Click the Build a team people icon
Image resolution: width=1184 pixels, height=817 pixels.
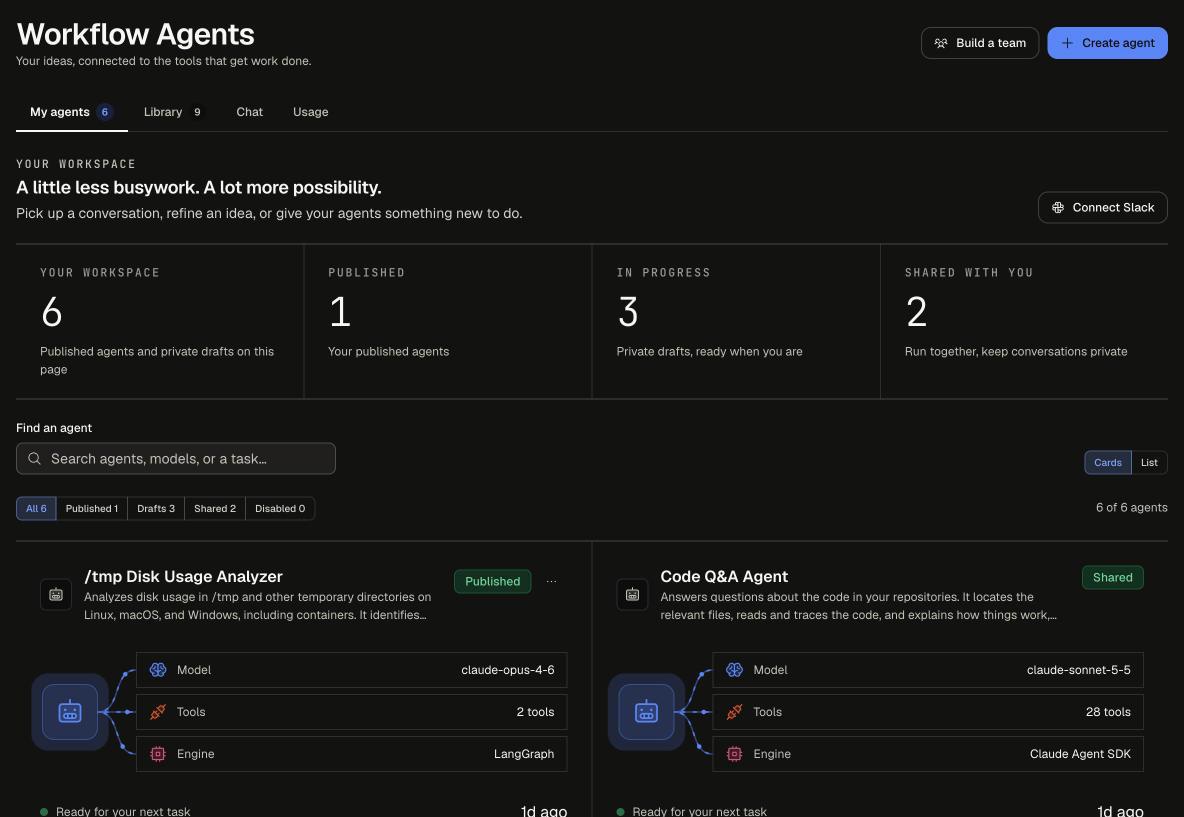[940, 43]
